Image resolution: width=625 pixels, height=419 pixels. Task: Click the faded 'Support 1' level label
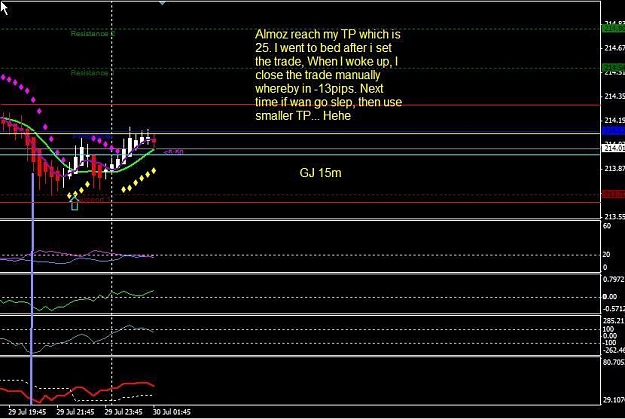94,199
